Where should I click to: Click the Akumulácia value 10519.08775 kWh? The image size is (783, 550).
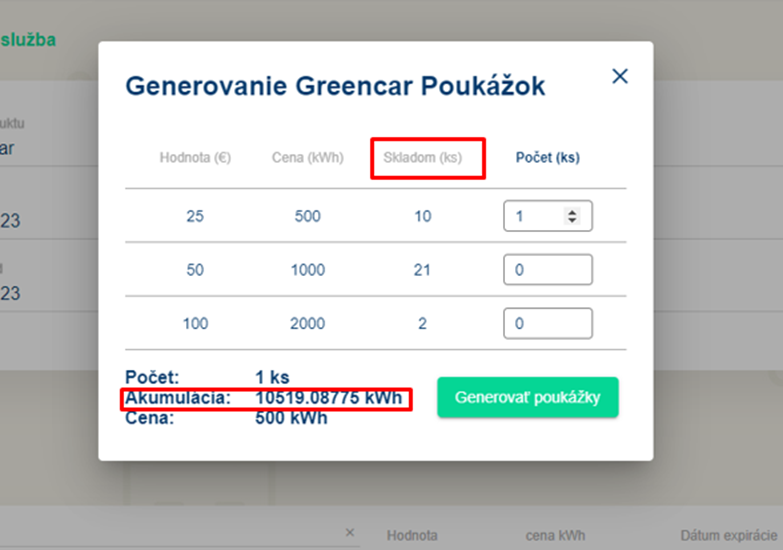point(329,398)
